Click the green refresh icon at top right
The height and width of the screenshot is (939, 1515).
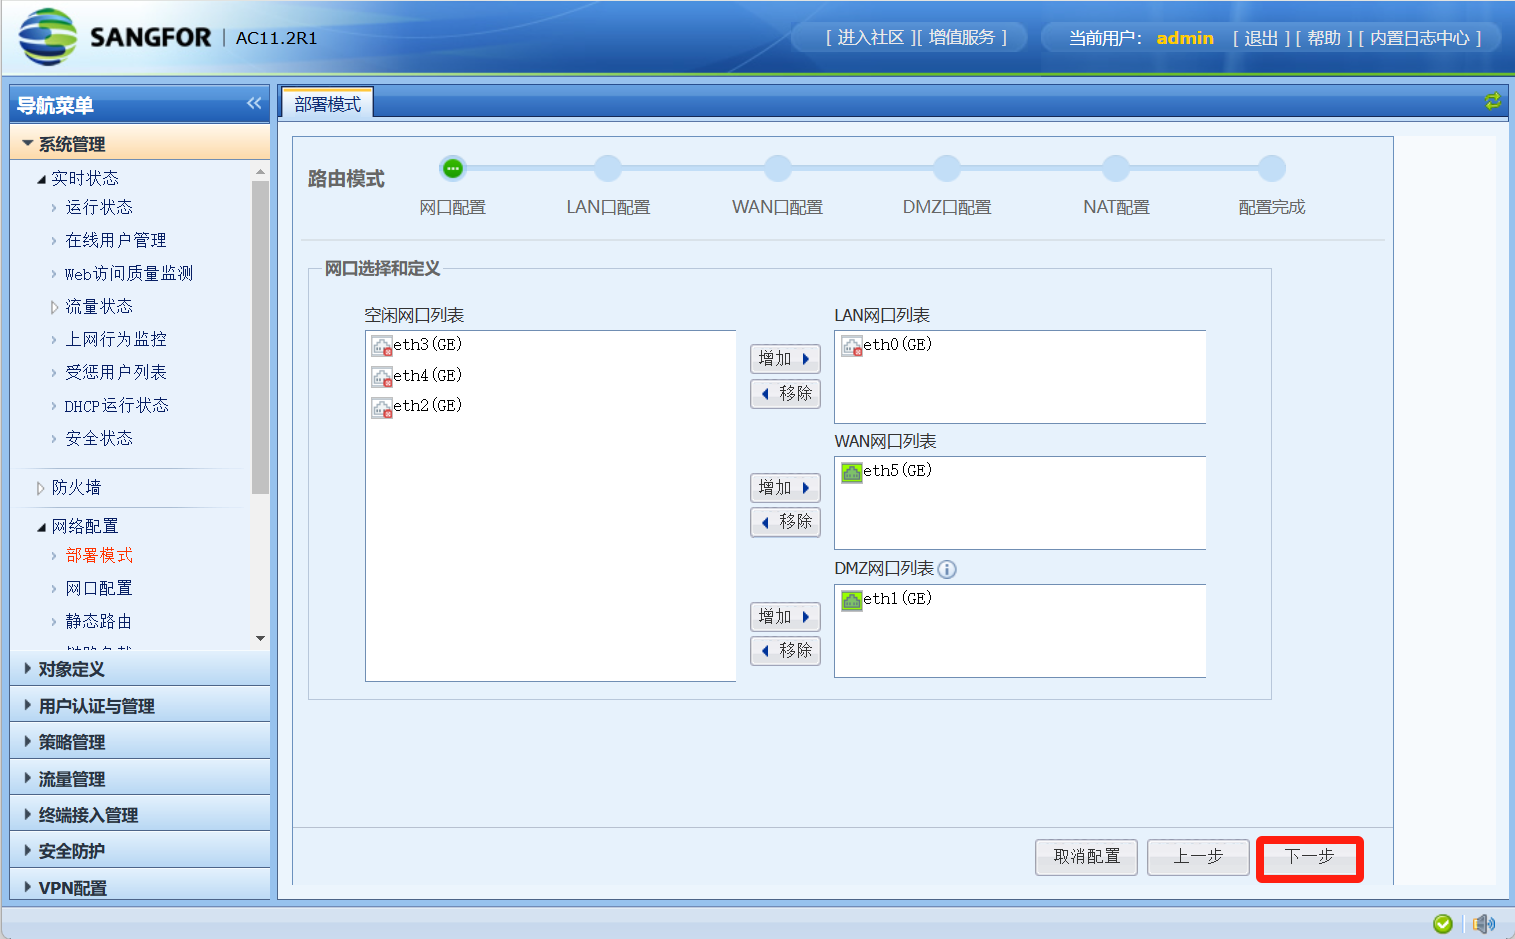point(1492,101)
